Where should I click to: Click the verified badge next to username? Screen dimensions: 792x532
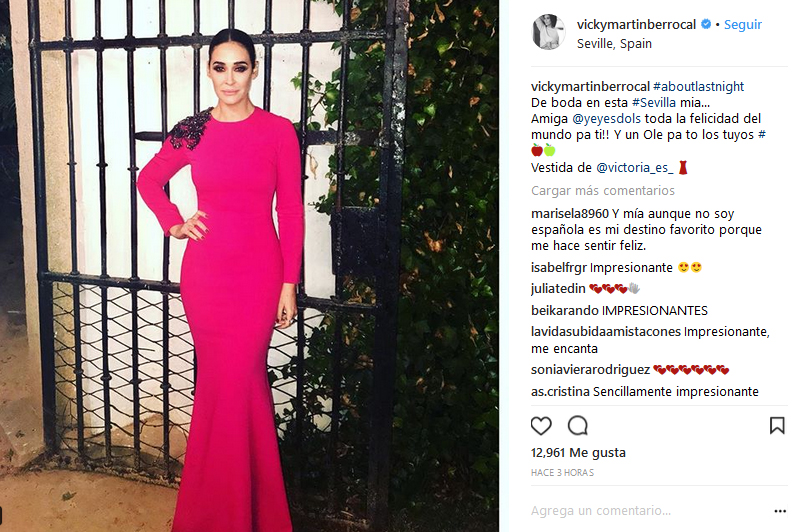pyautogui.click(x=706, y=24)
